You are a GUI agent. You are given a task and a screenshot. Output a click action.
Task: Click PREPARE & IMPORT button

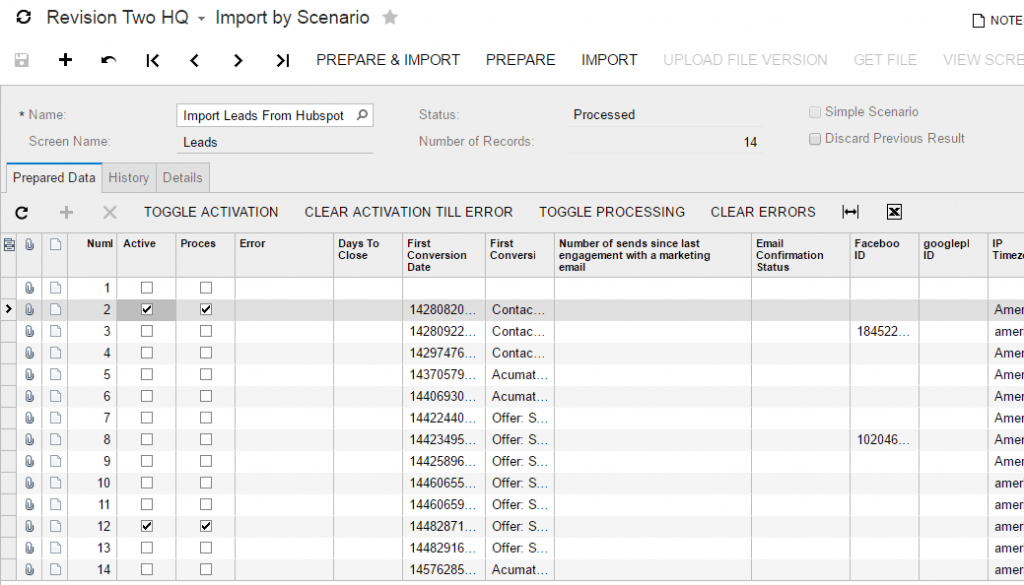388,60
